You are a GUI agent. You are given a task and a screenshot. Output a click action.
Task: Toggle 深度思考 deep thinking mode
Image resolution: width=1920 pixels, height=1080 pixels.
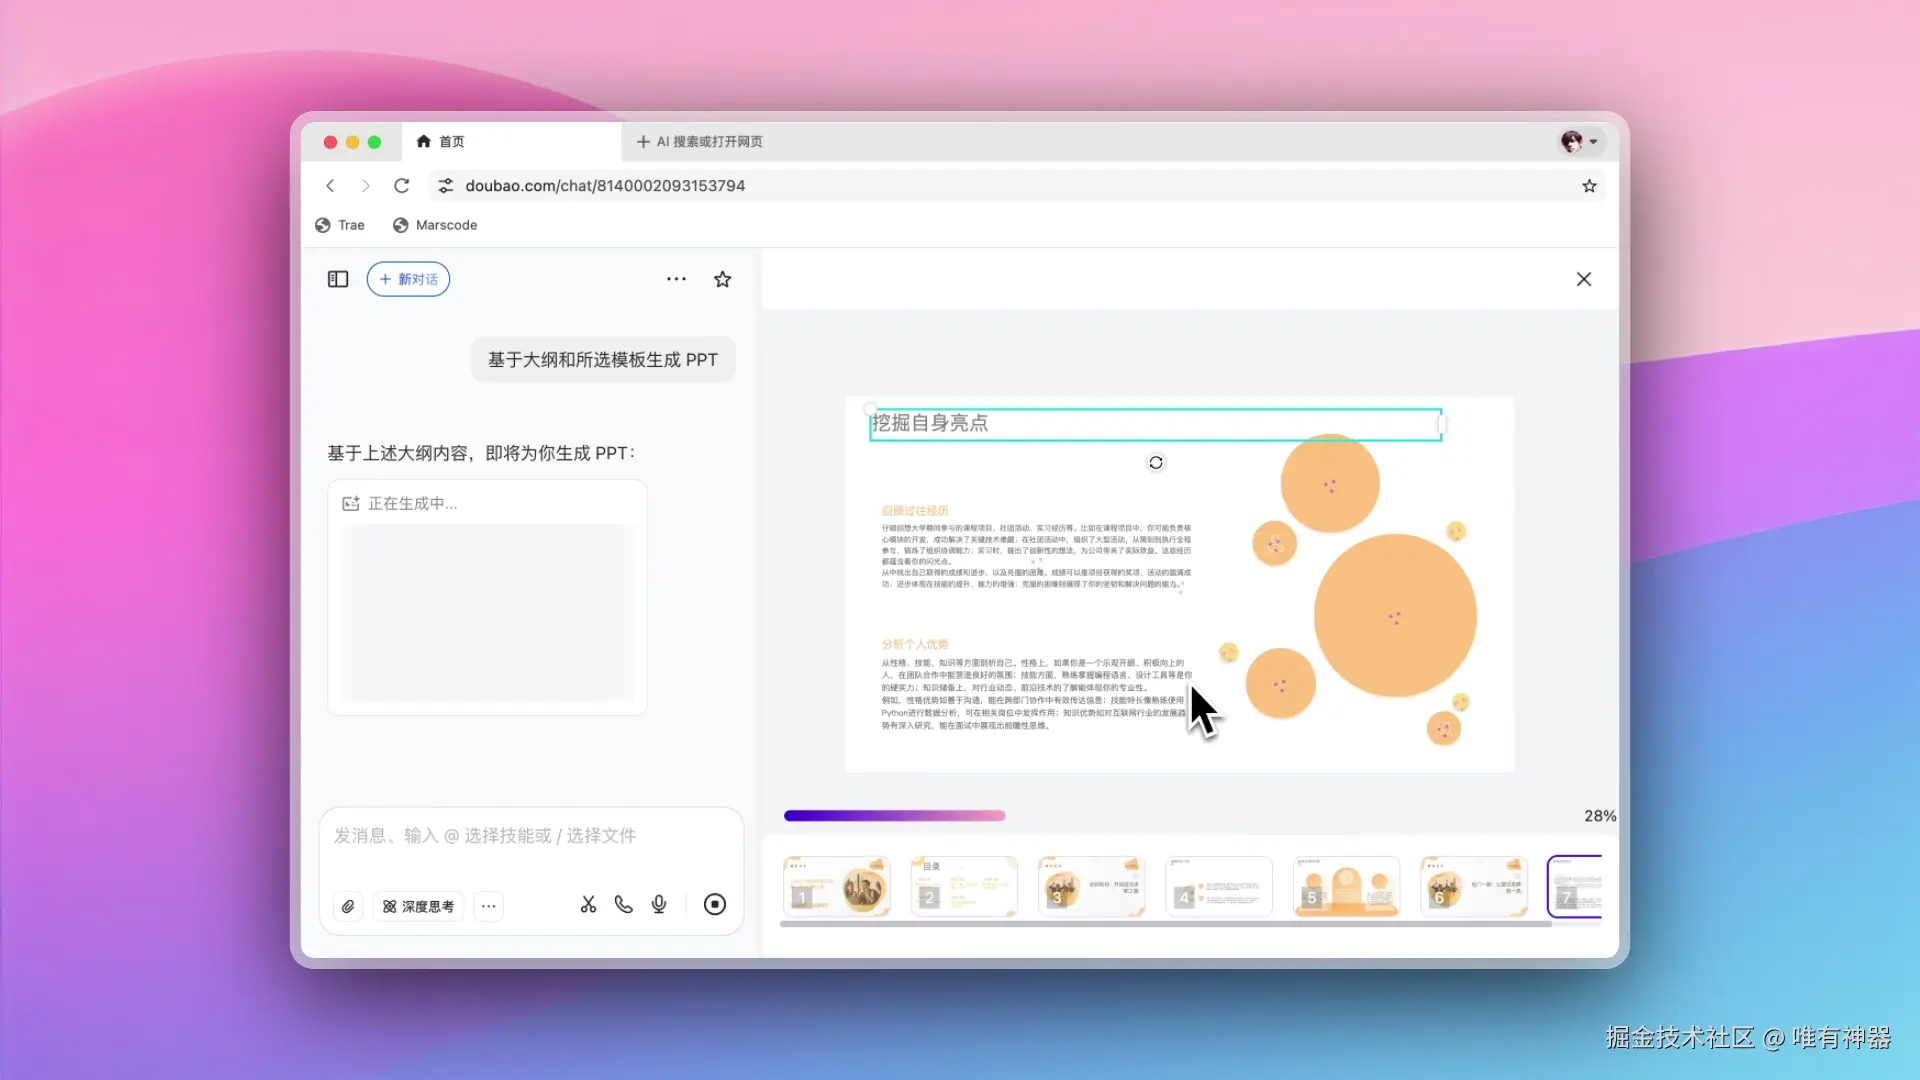click(418, 906)
